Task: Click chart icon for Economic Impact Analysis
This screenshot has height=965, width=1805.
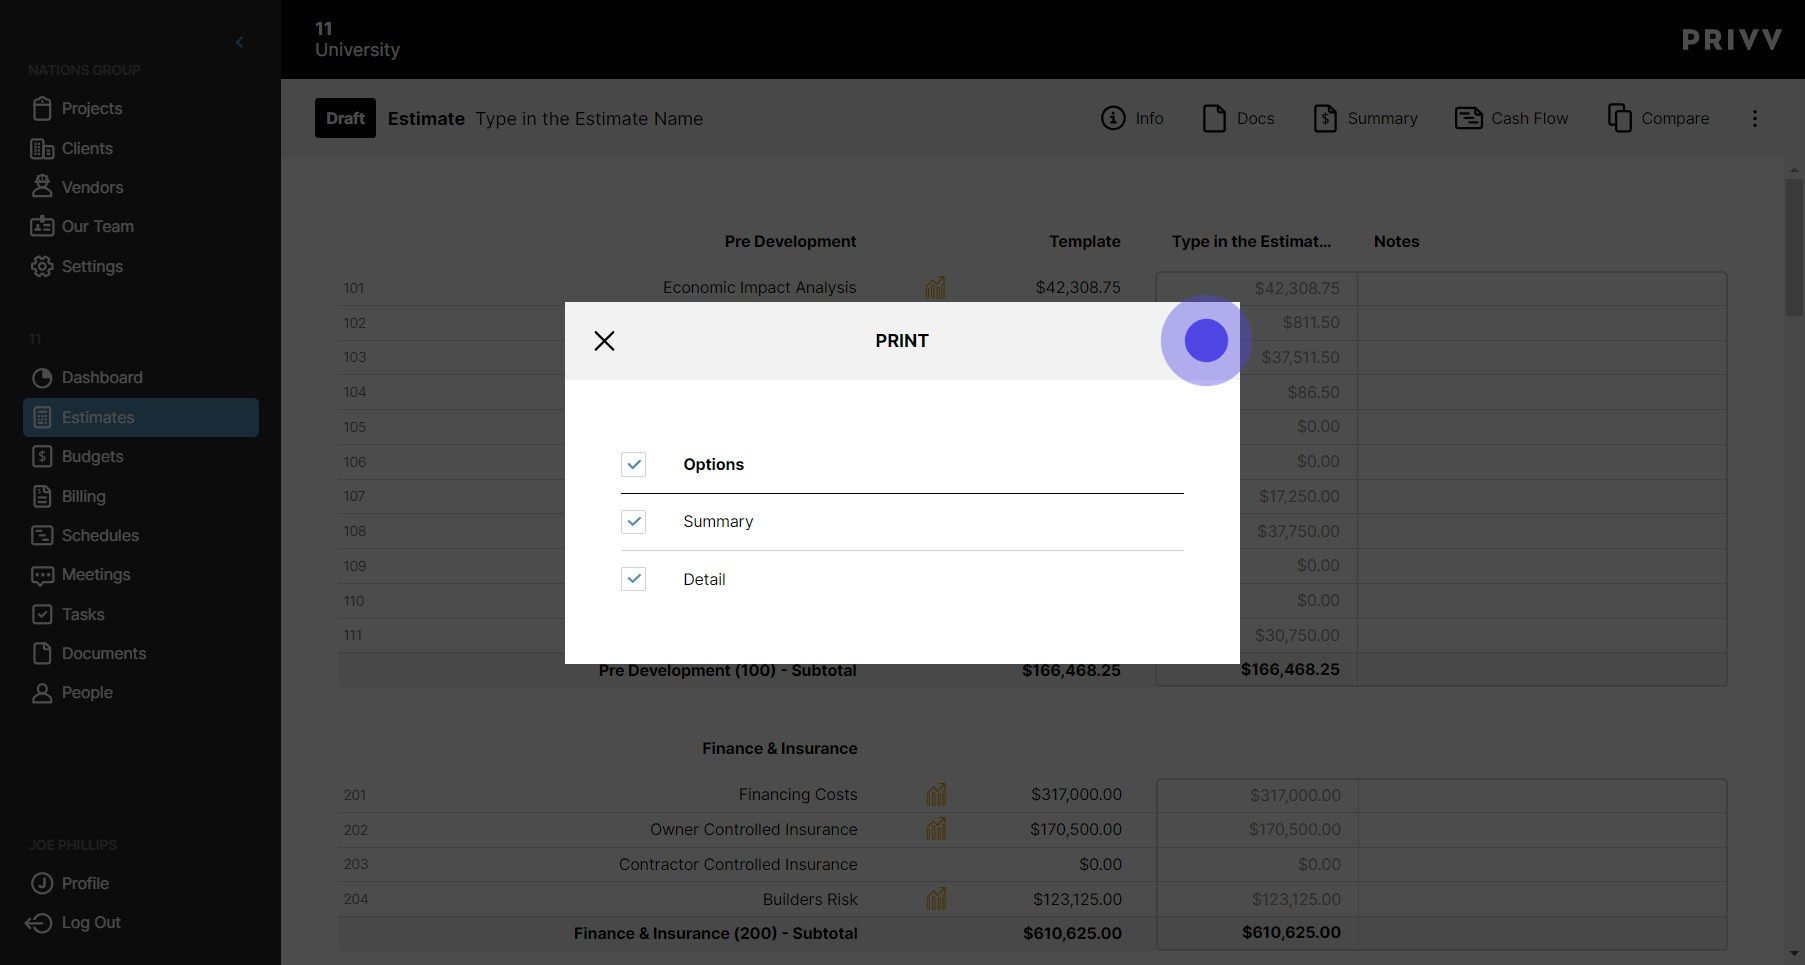Action: (x=935, y=288)
